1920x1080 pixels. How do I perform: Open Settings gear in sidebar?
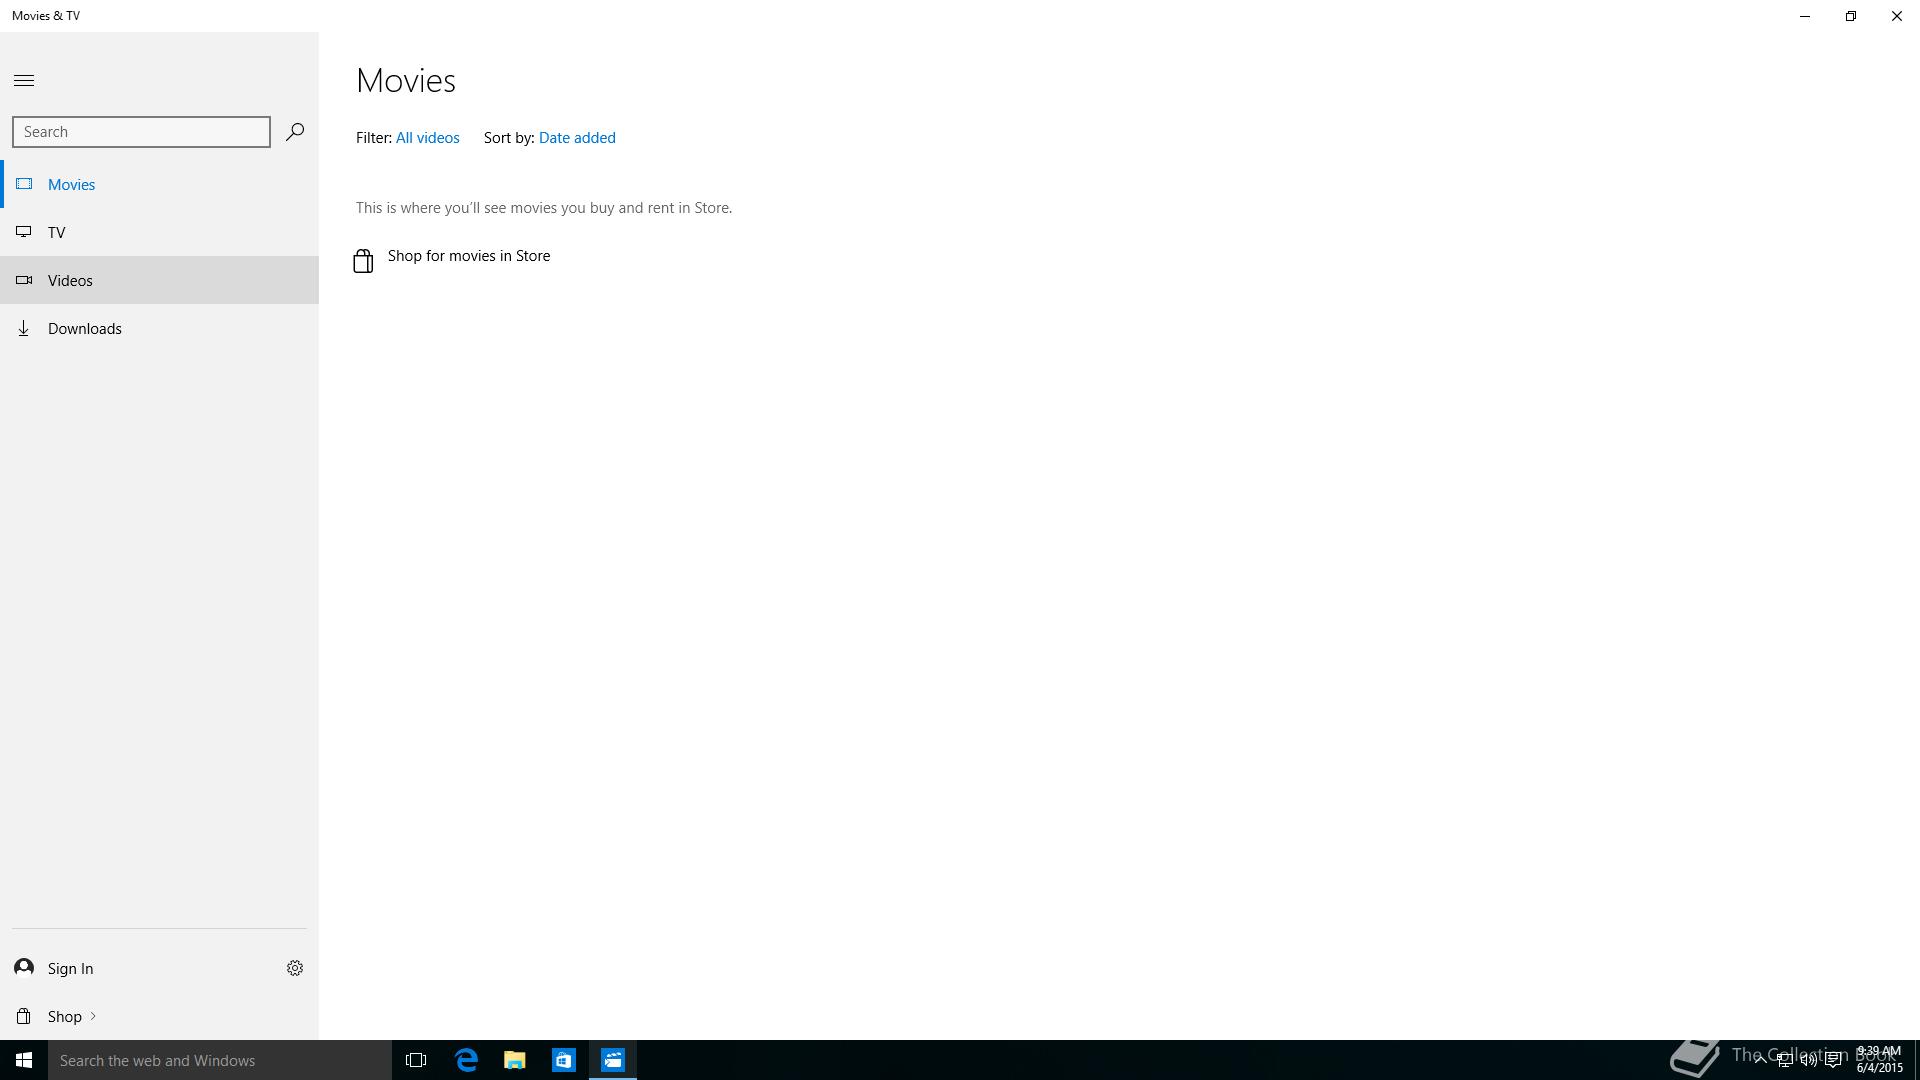[295, 968]
